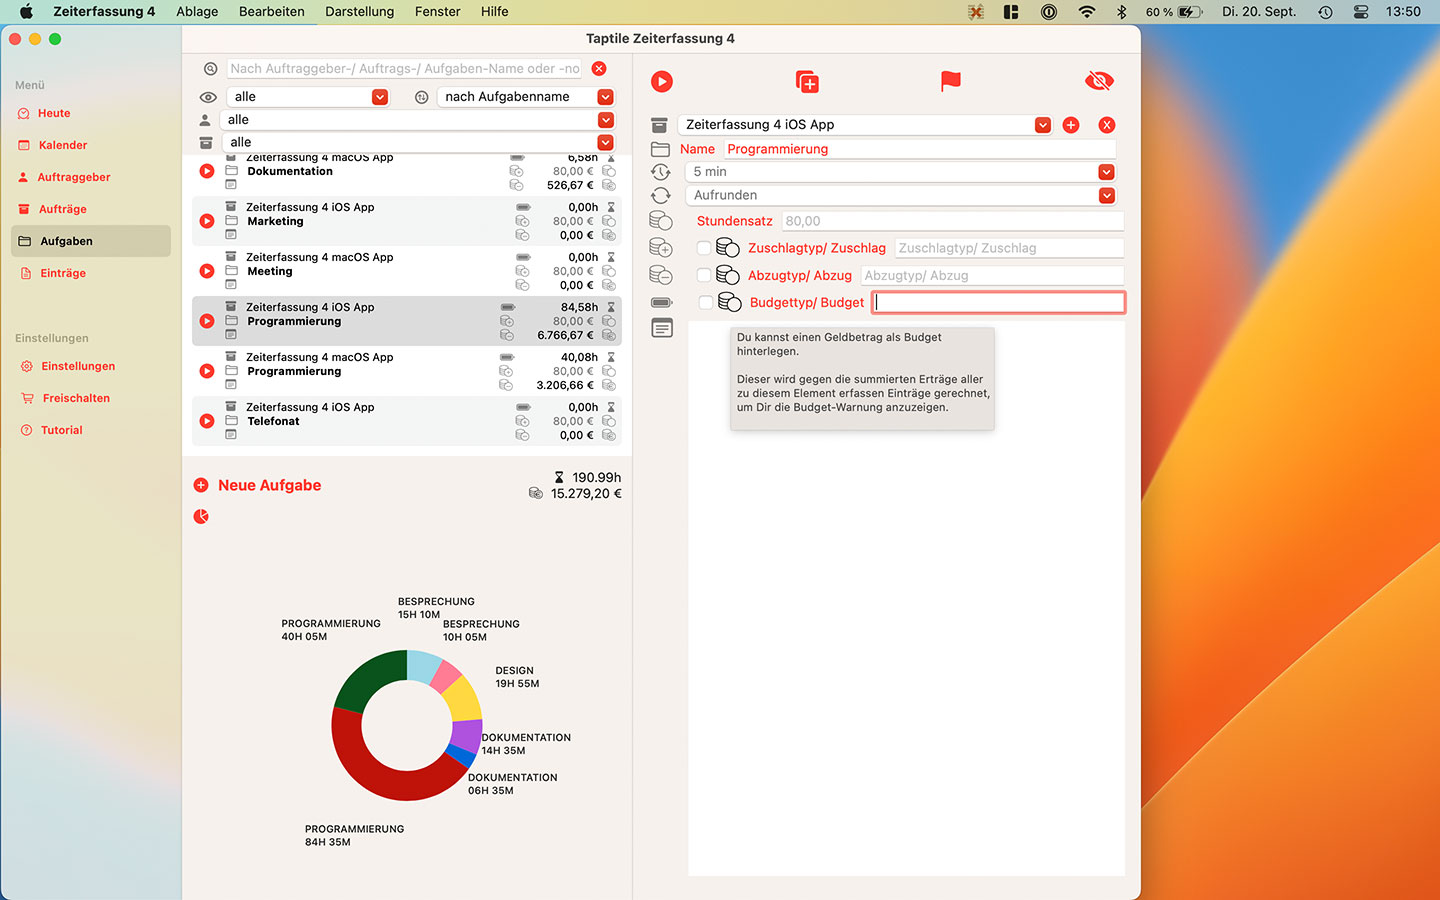Image resolution: width=1440 pixels, height=900 pixels.
Task: Click Neue Aufgabe to add task
Action: (x=270, y=485)
